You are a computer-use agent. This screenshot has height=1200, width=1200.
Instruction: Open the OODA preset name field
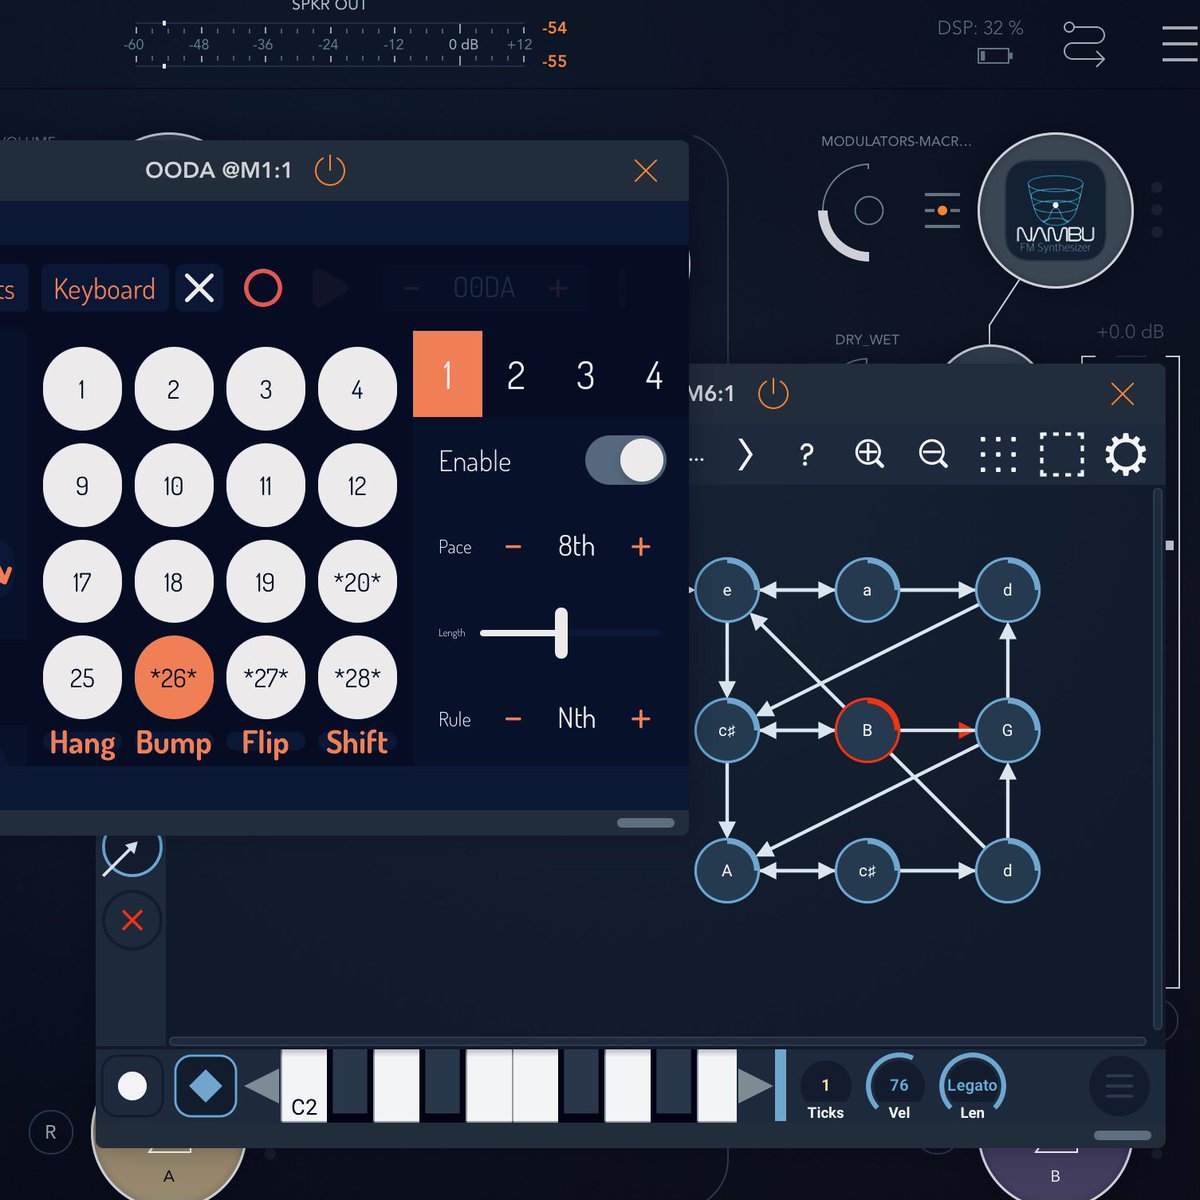tap(484, 289)
